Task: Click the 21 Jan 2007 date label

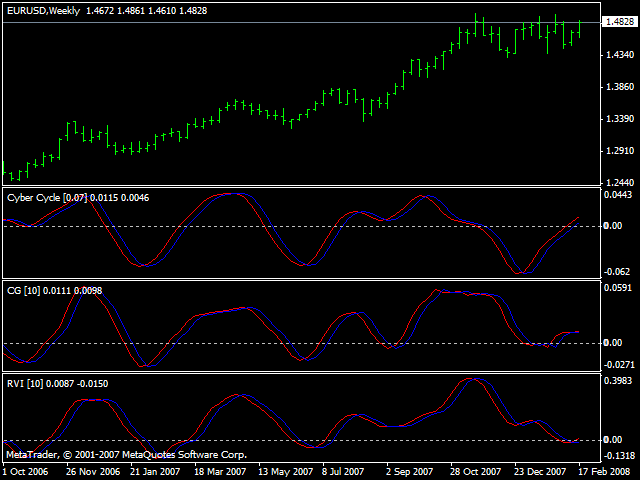Action: click(x=155, y=472)
